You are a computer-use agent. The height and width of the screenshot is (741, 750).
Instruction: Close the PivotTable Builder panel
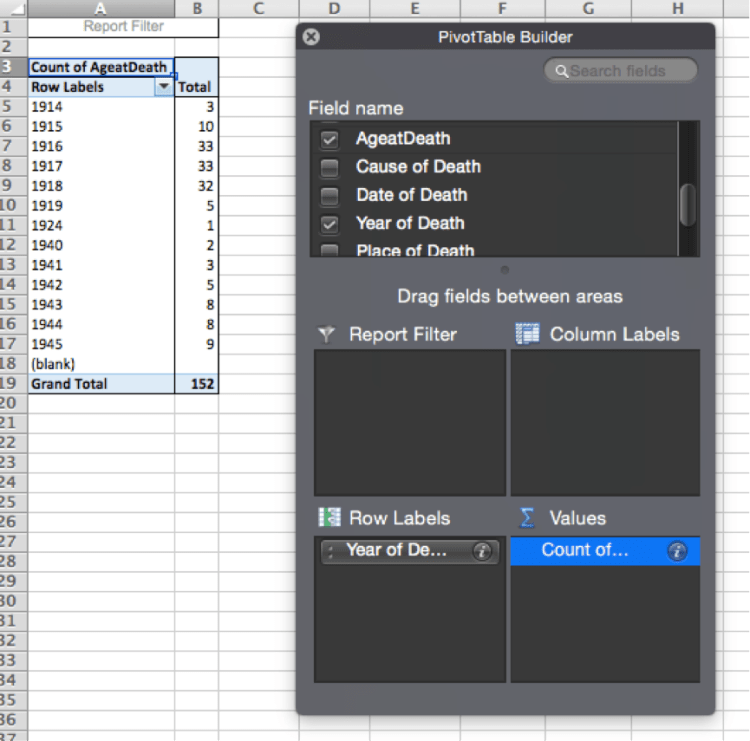click(x=312, y=37)
